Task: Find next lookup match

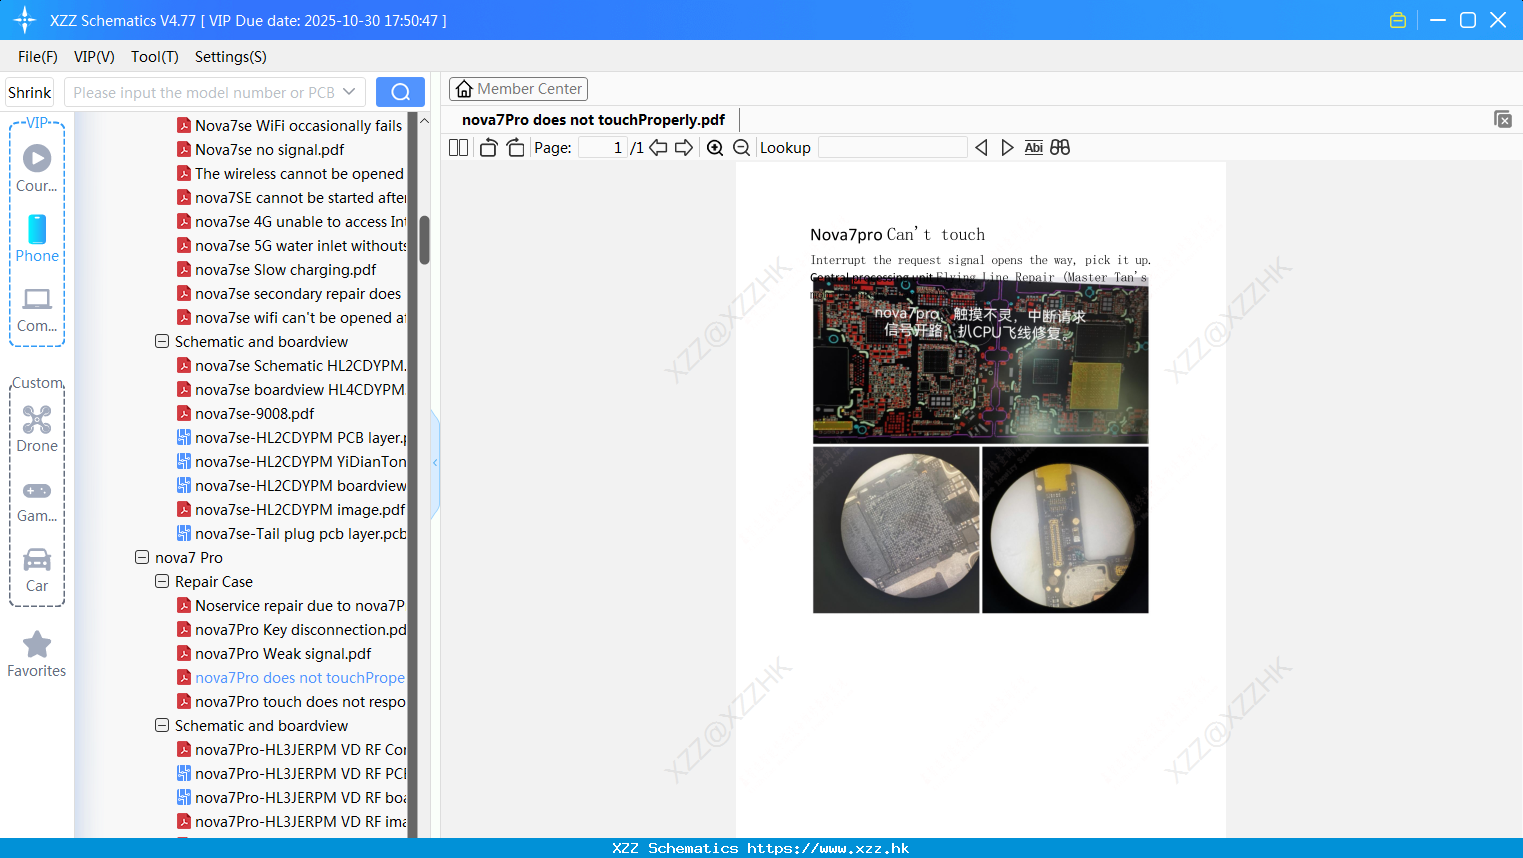Action: [1007, 147]
